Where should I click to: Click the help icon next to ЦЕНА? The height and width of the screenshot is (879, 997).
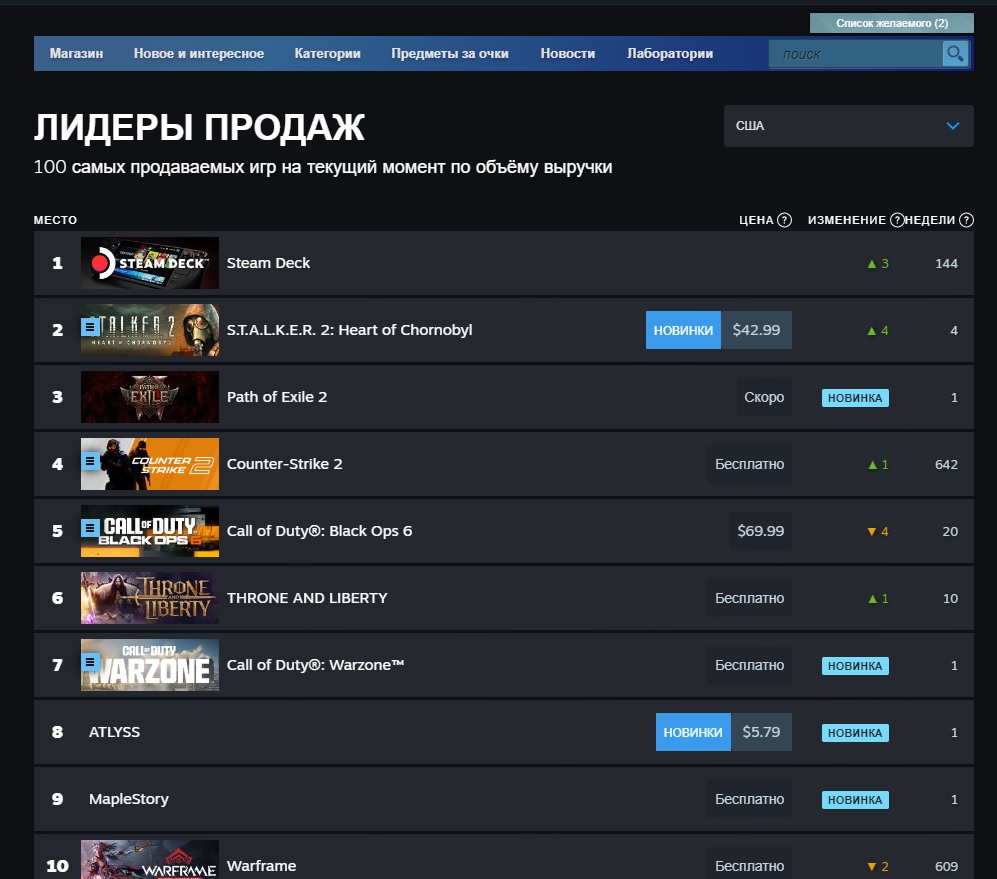pos(785,220)
